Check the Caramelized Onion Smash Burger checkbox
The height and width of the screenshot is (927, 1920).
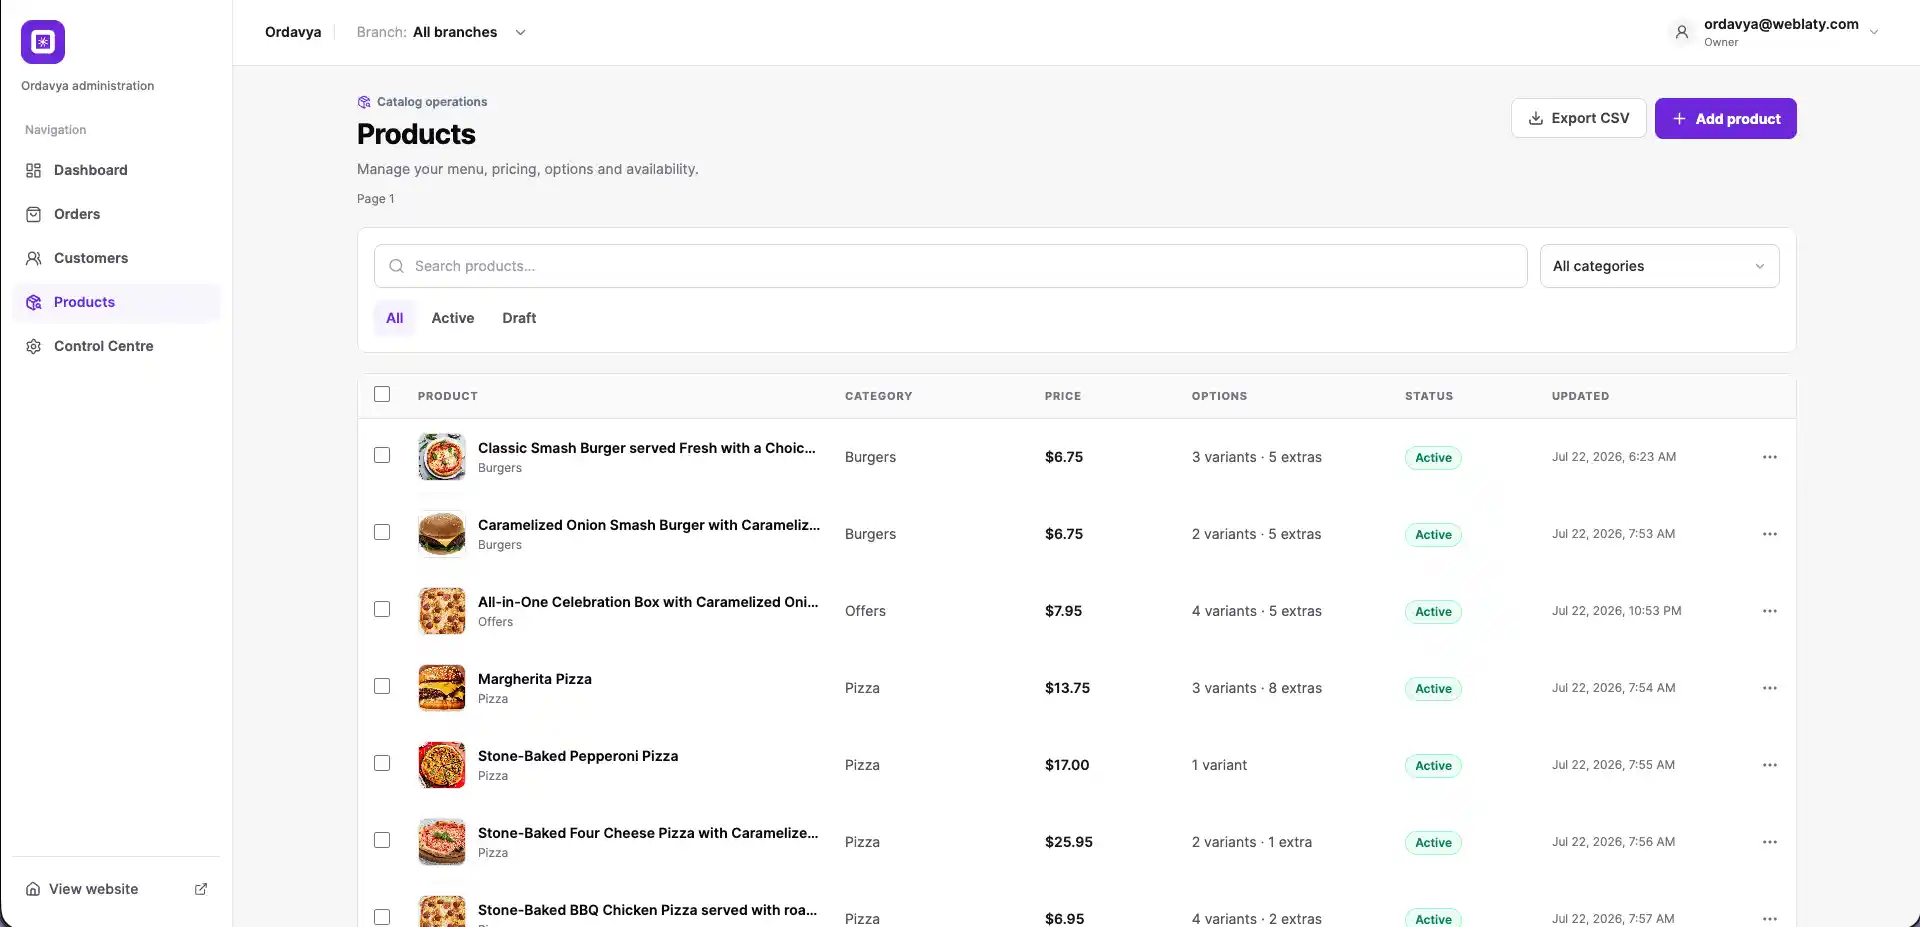pyautogui.click(x=382, y=532)
